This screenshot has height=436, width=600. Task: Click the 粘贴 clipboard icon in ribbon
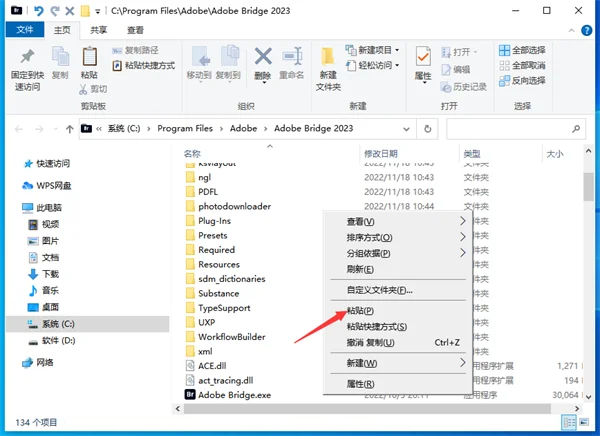90,57
